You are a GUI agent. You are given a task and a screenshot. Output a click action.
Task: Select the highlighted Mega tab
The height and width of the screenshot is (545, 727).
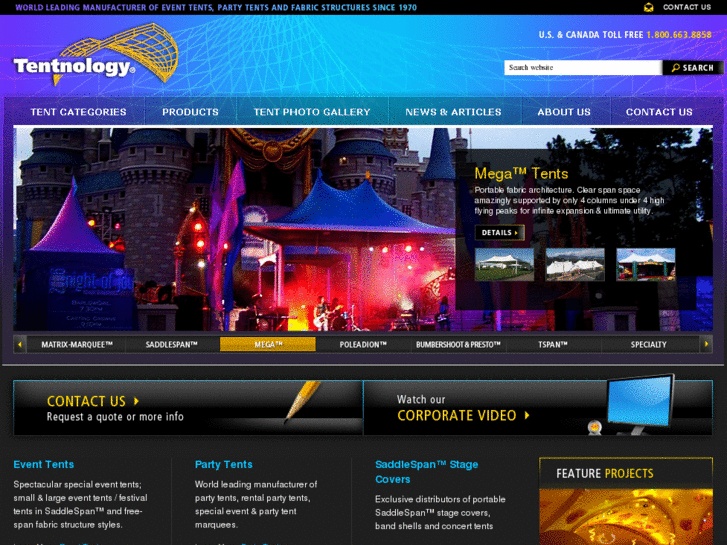coord(268,345)
